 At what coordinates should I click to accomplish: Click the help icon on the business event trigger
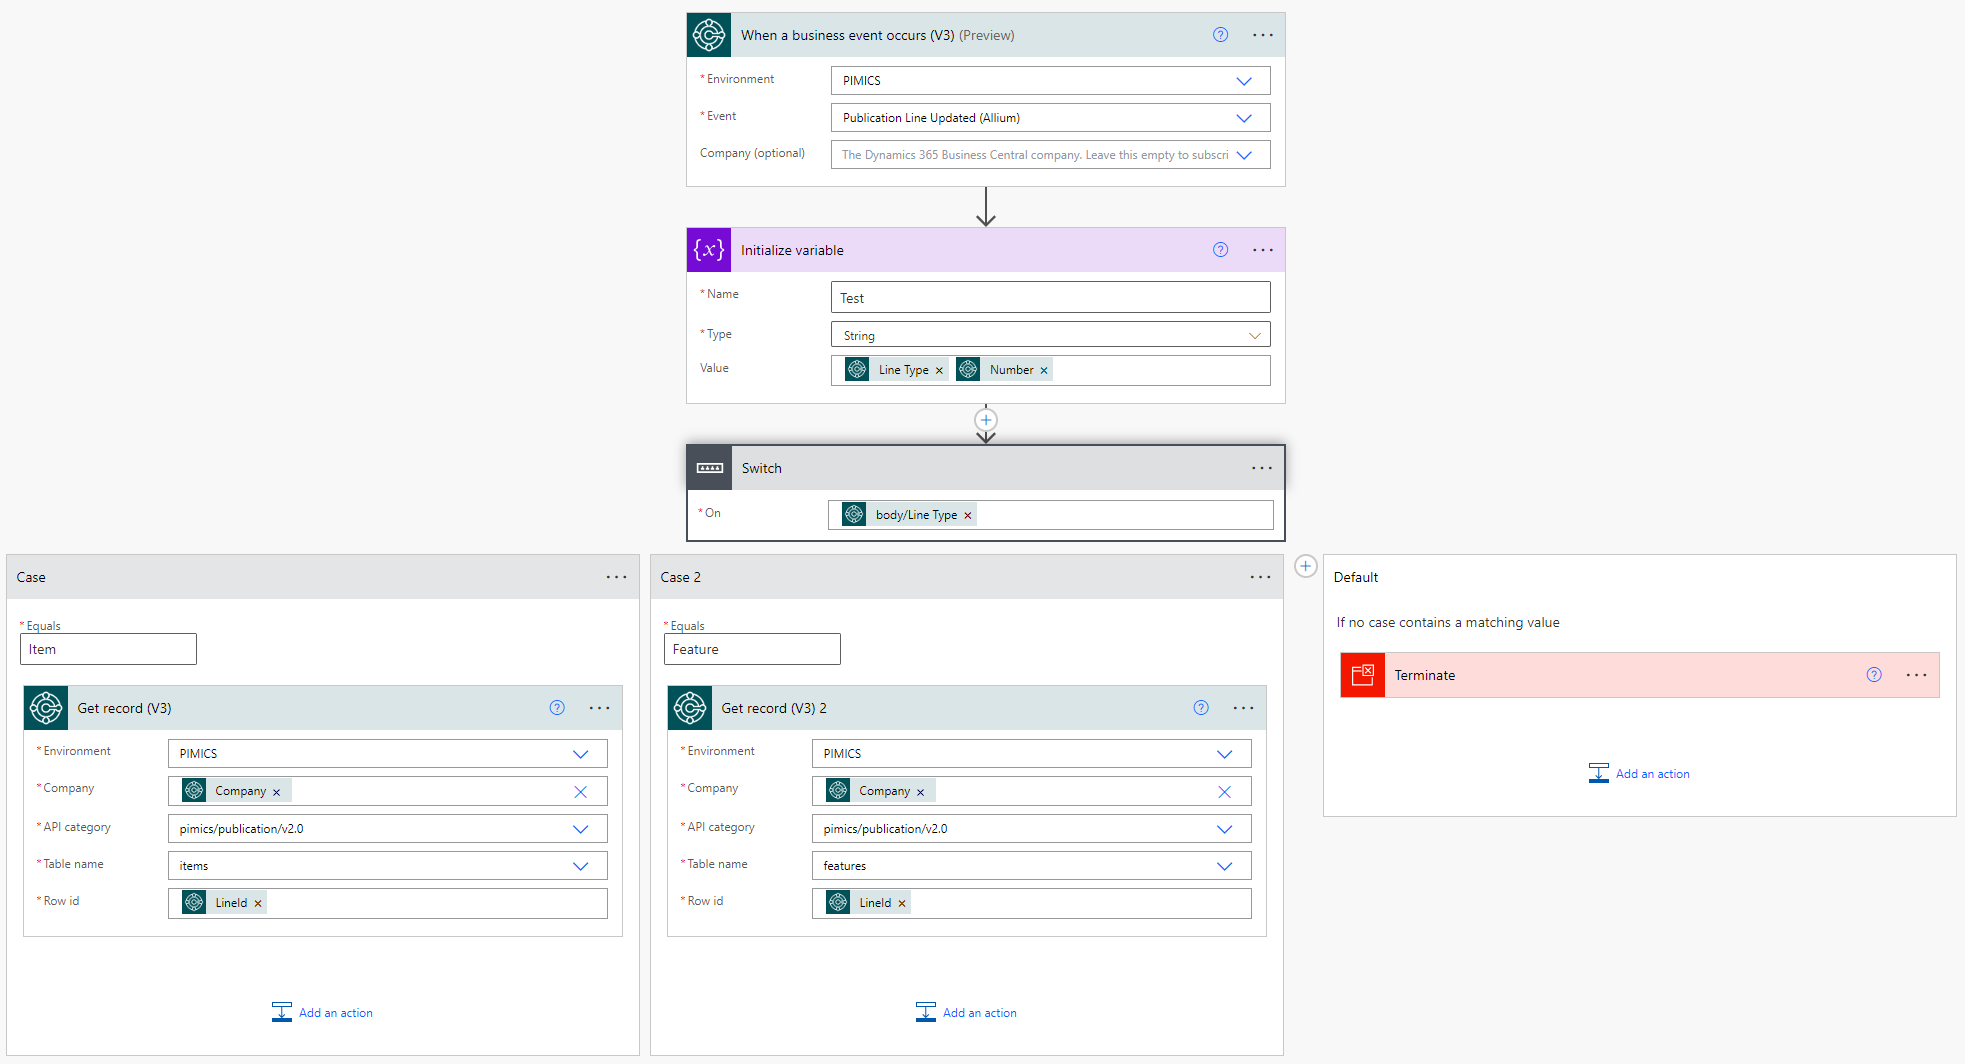click(x=1220, y=34)
